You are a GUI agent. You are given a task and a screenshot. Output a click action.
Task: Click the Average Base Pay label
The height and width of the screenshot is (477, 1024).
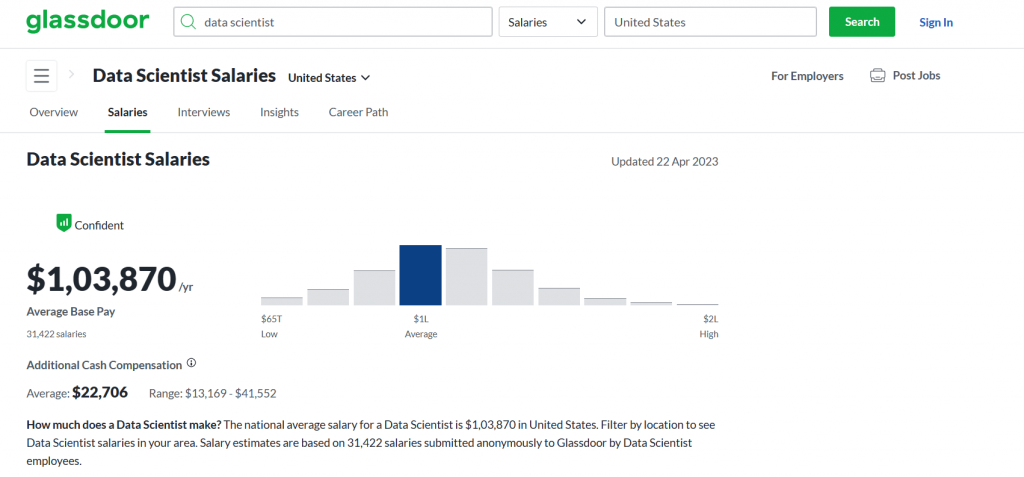pyautogui.click(x=71, y=312)
